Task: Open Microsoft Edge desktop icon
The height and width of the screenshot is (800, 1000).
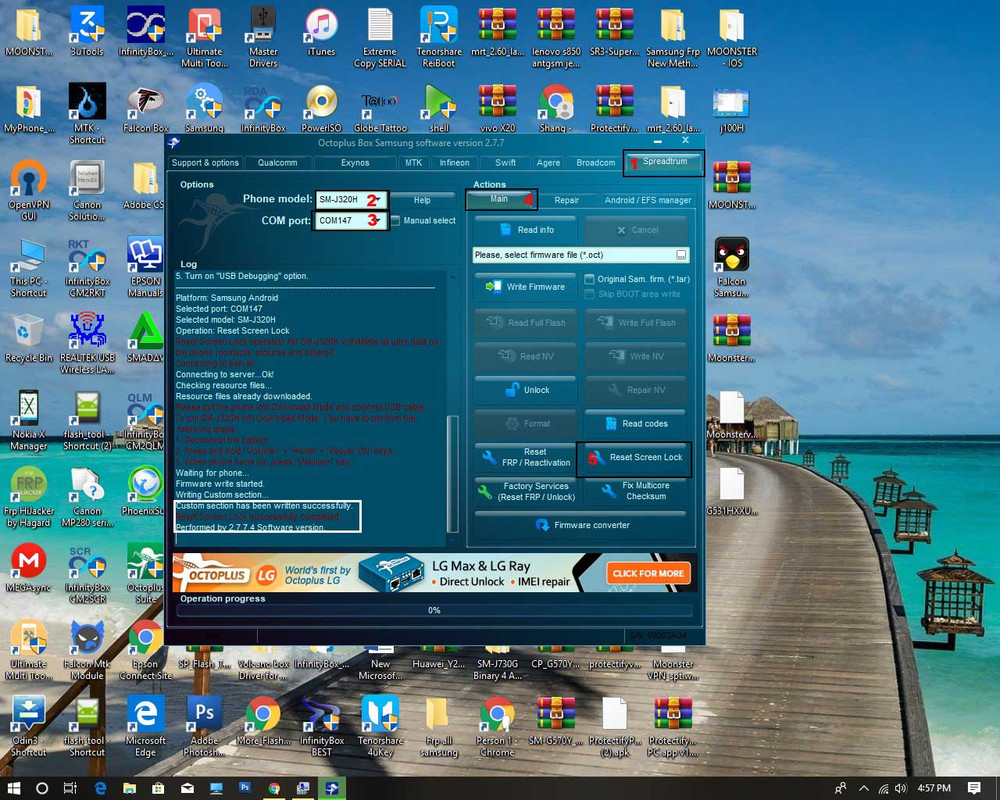Action: click(145, 727)
